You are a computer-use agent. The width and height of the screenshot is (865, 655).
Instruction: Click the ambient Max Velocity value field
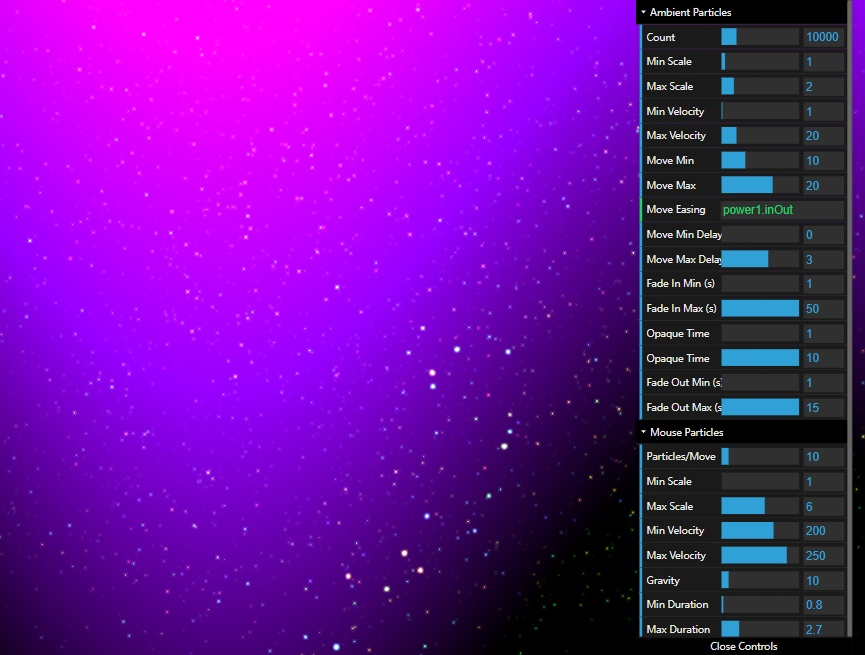click(x=823, y=136)
